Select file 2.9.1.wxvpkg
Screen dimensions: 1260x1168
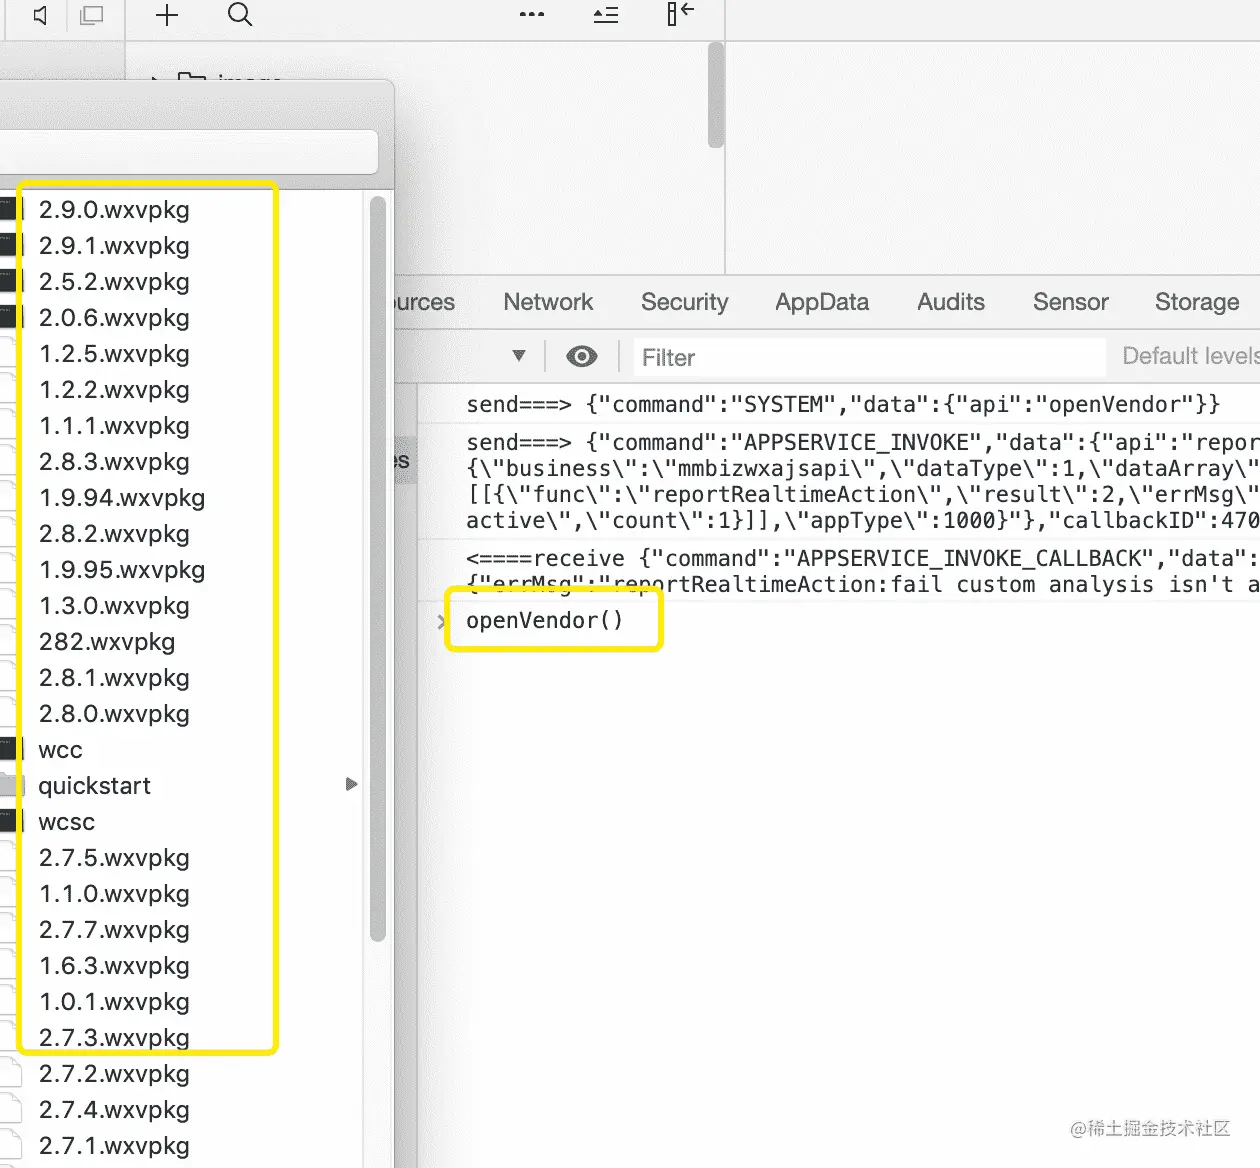click(x=114, y=246)
